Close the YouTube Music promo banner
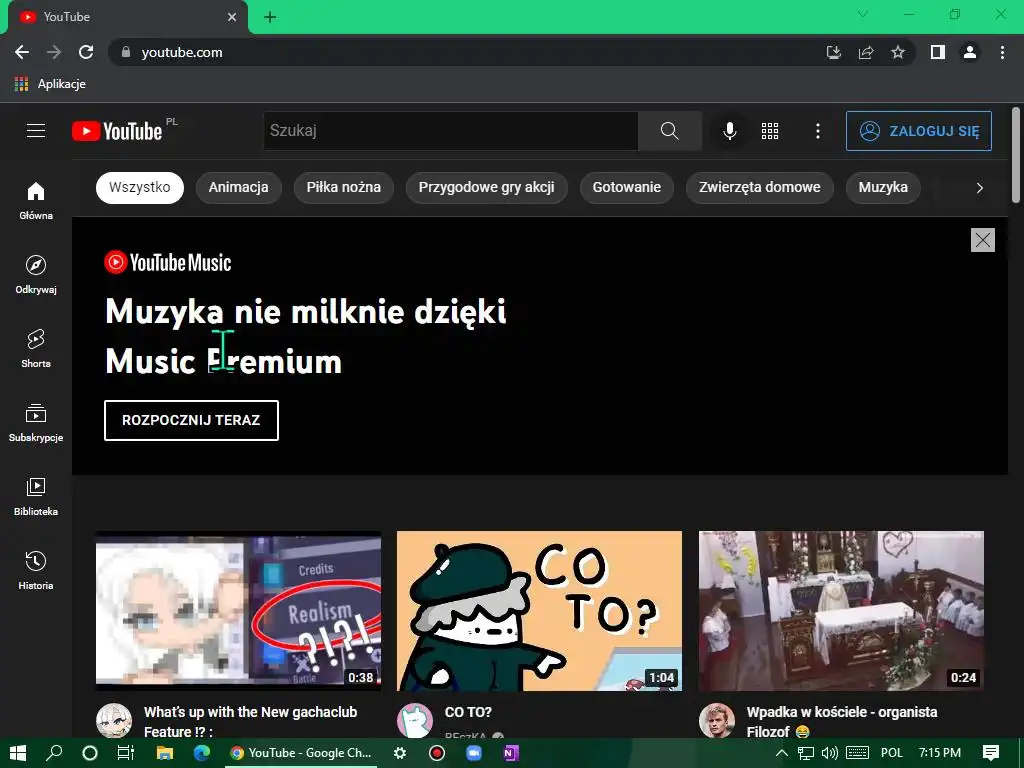 click(x=983, y=240)
